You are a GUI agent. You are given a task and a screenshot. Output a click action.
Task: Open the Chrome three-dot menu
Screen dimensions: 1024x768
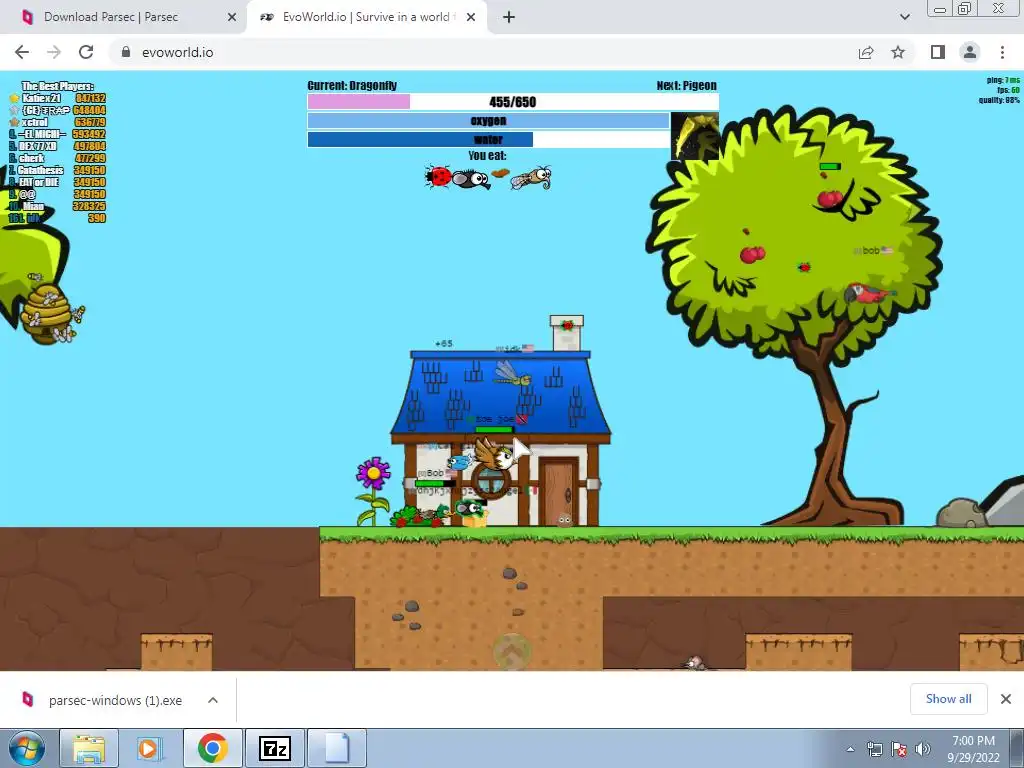point(1002,52)
